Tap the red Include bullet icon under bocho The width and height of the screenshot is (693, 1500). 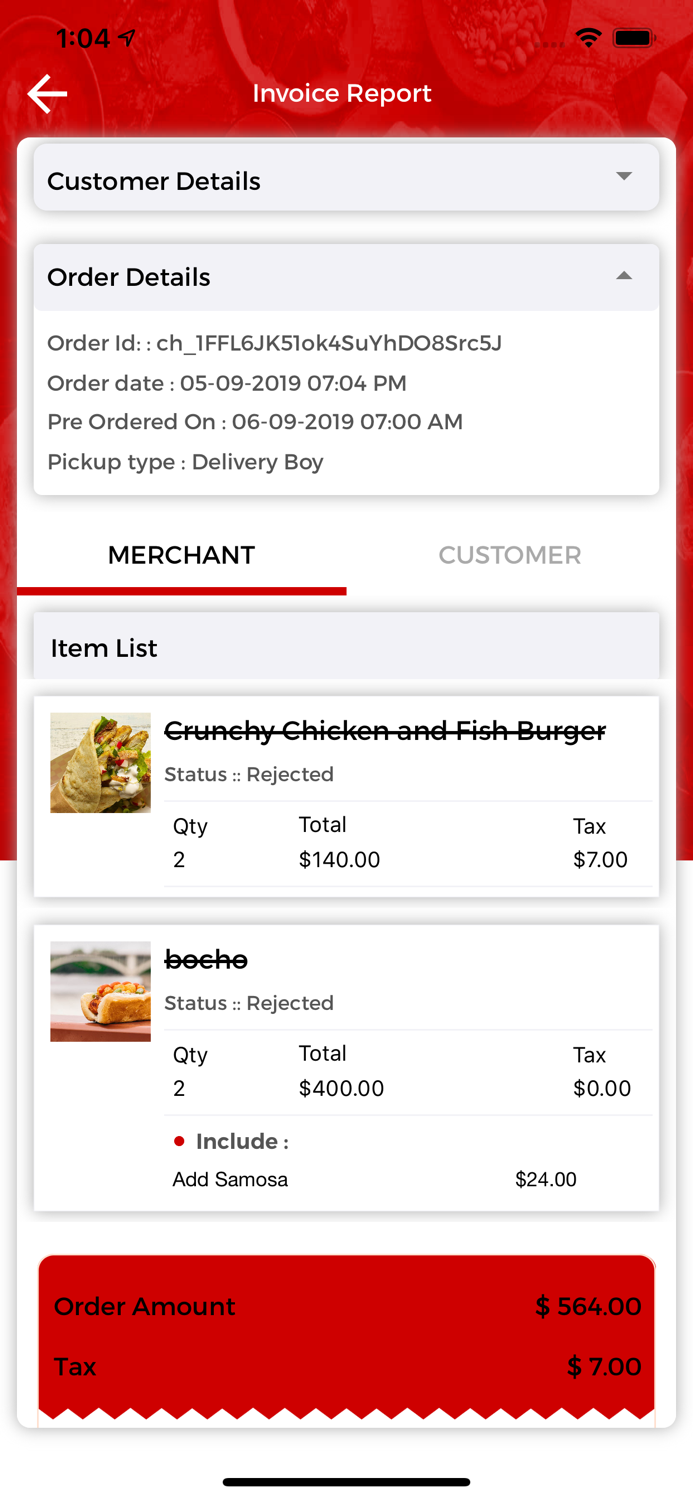point(179,1140)
